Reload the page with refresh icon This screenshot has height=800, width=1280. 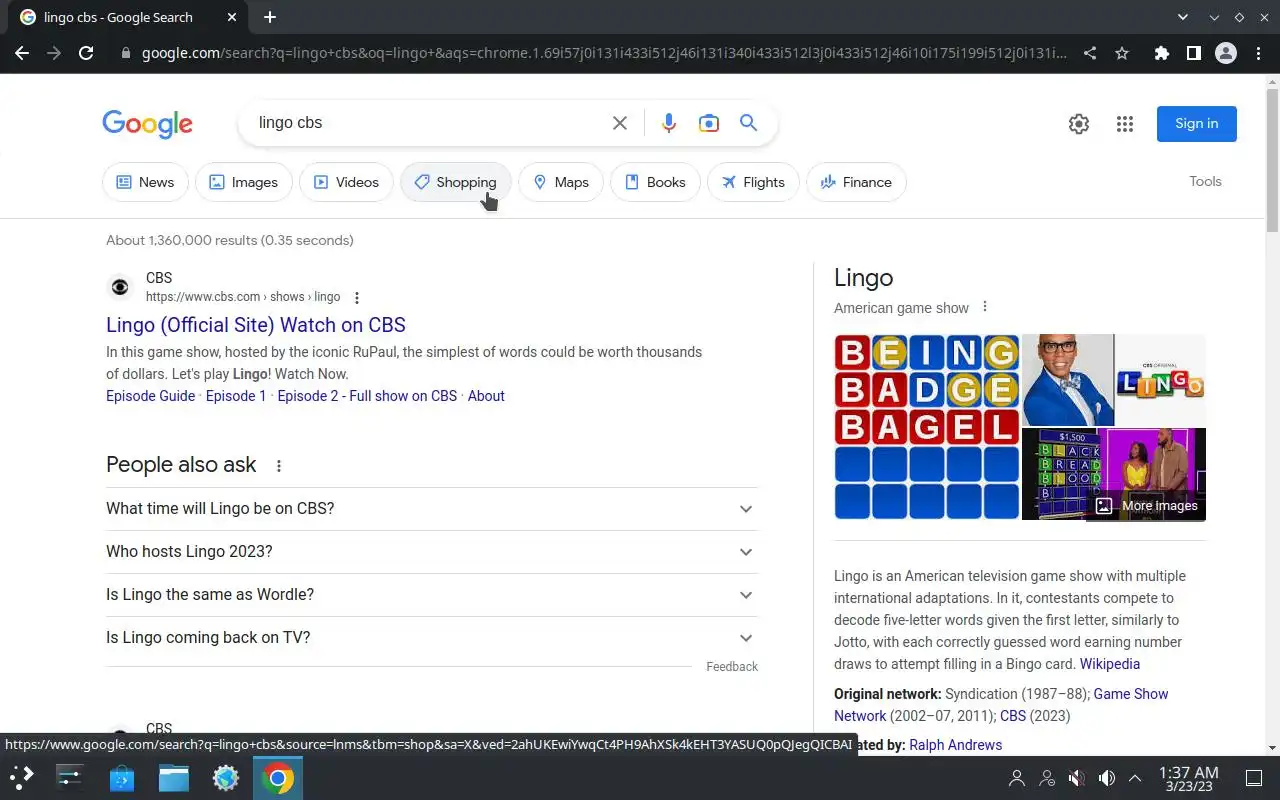pos(86,53)
